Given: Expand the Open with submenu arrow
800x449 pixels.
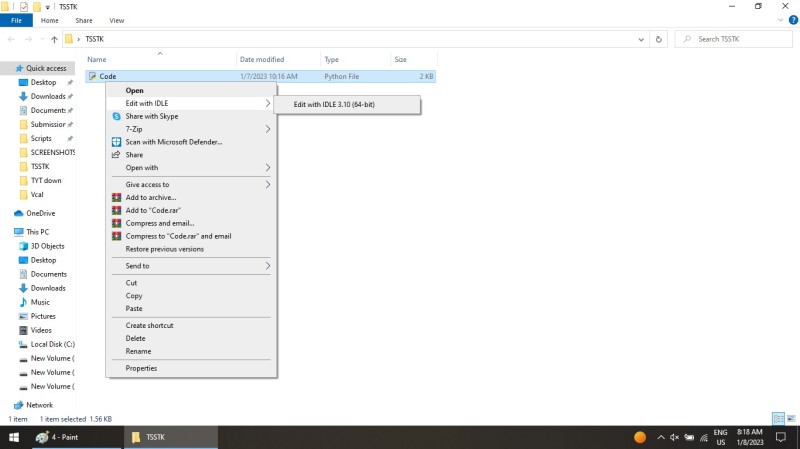Looking at the screenshot, I should 268,167.
